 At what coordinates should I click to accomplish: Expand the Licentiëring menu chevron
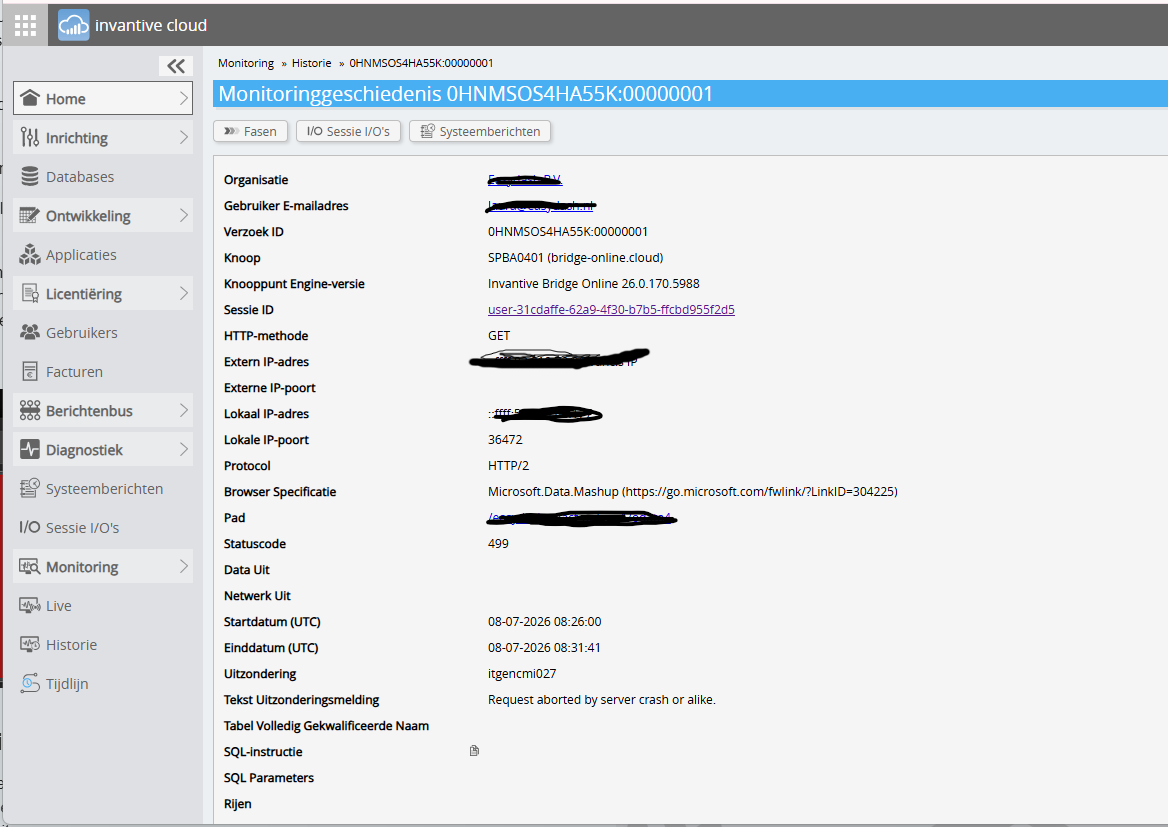click(183, 294)
